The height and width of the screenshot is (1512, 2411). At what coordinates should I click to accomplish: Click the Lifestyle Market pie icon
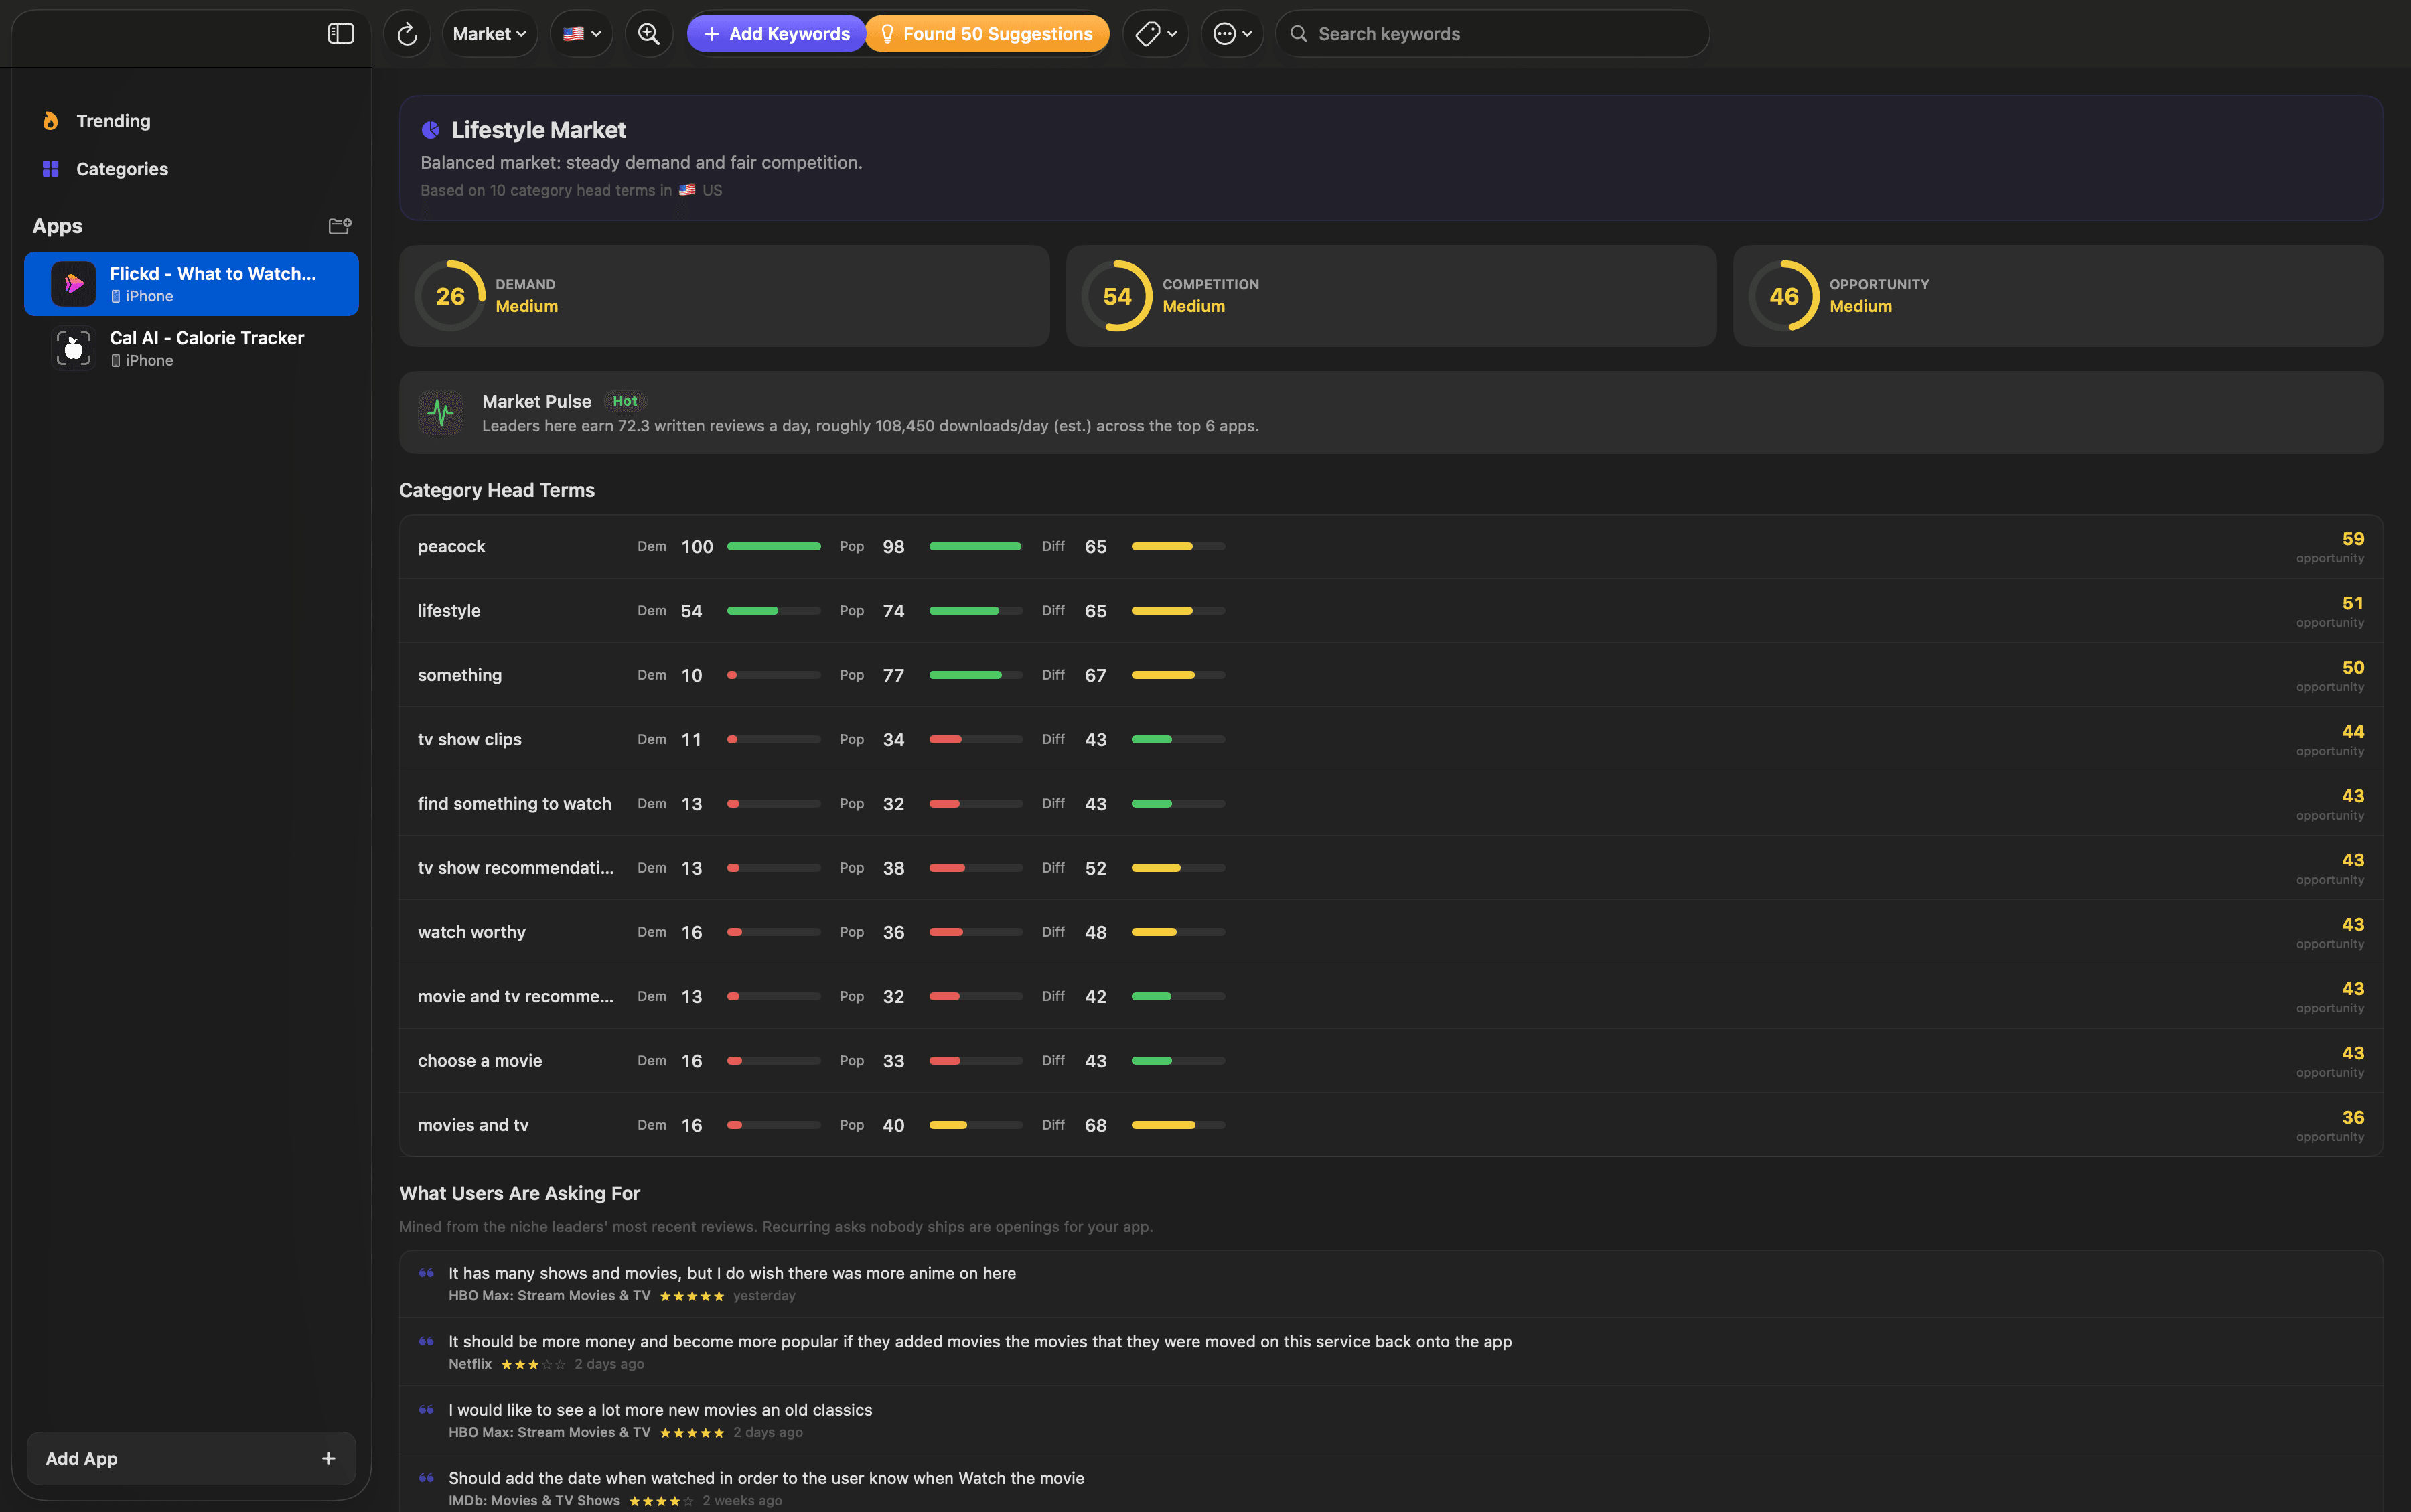(x=430, y=130)
